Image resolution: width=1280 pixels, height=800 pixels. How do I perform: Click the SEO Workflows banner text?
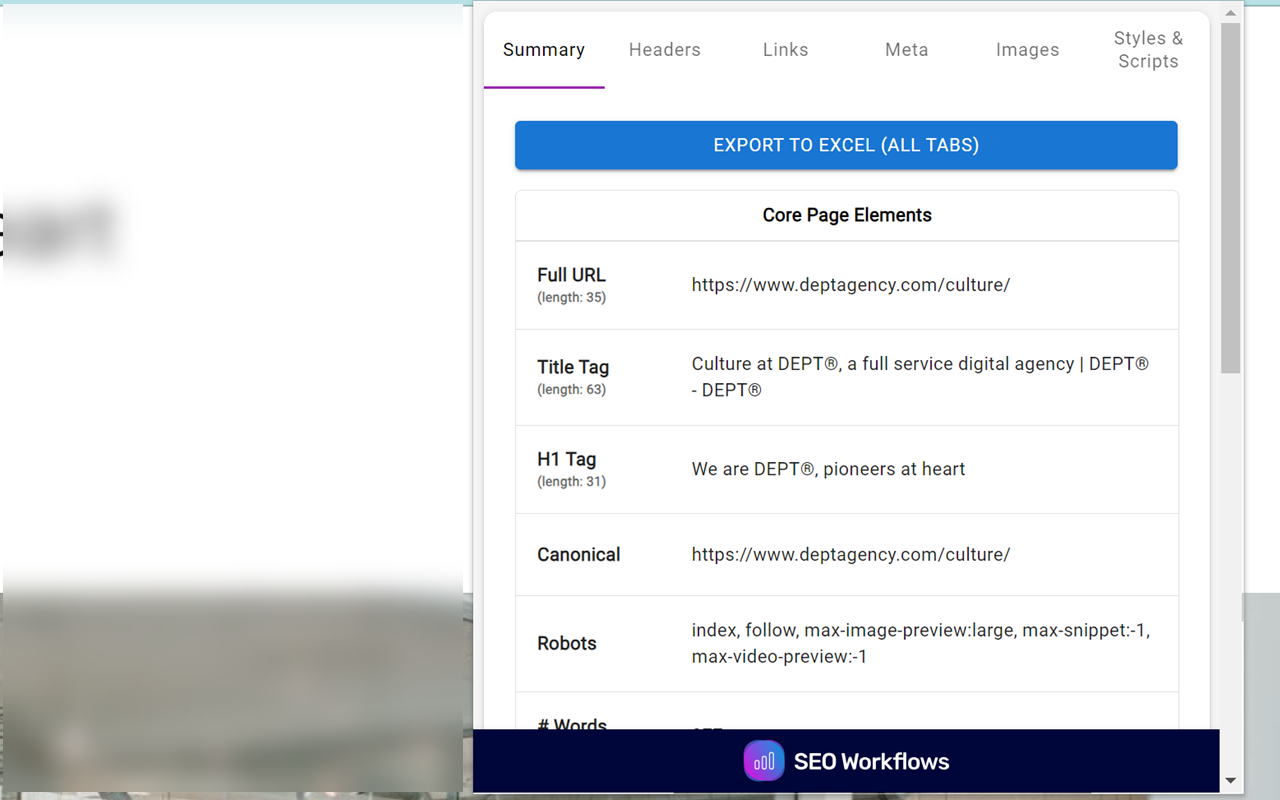[871, 762]
